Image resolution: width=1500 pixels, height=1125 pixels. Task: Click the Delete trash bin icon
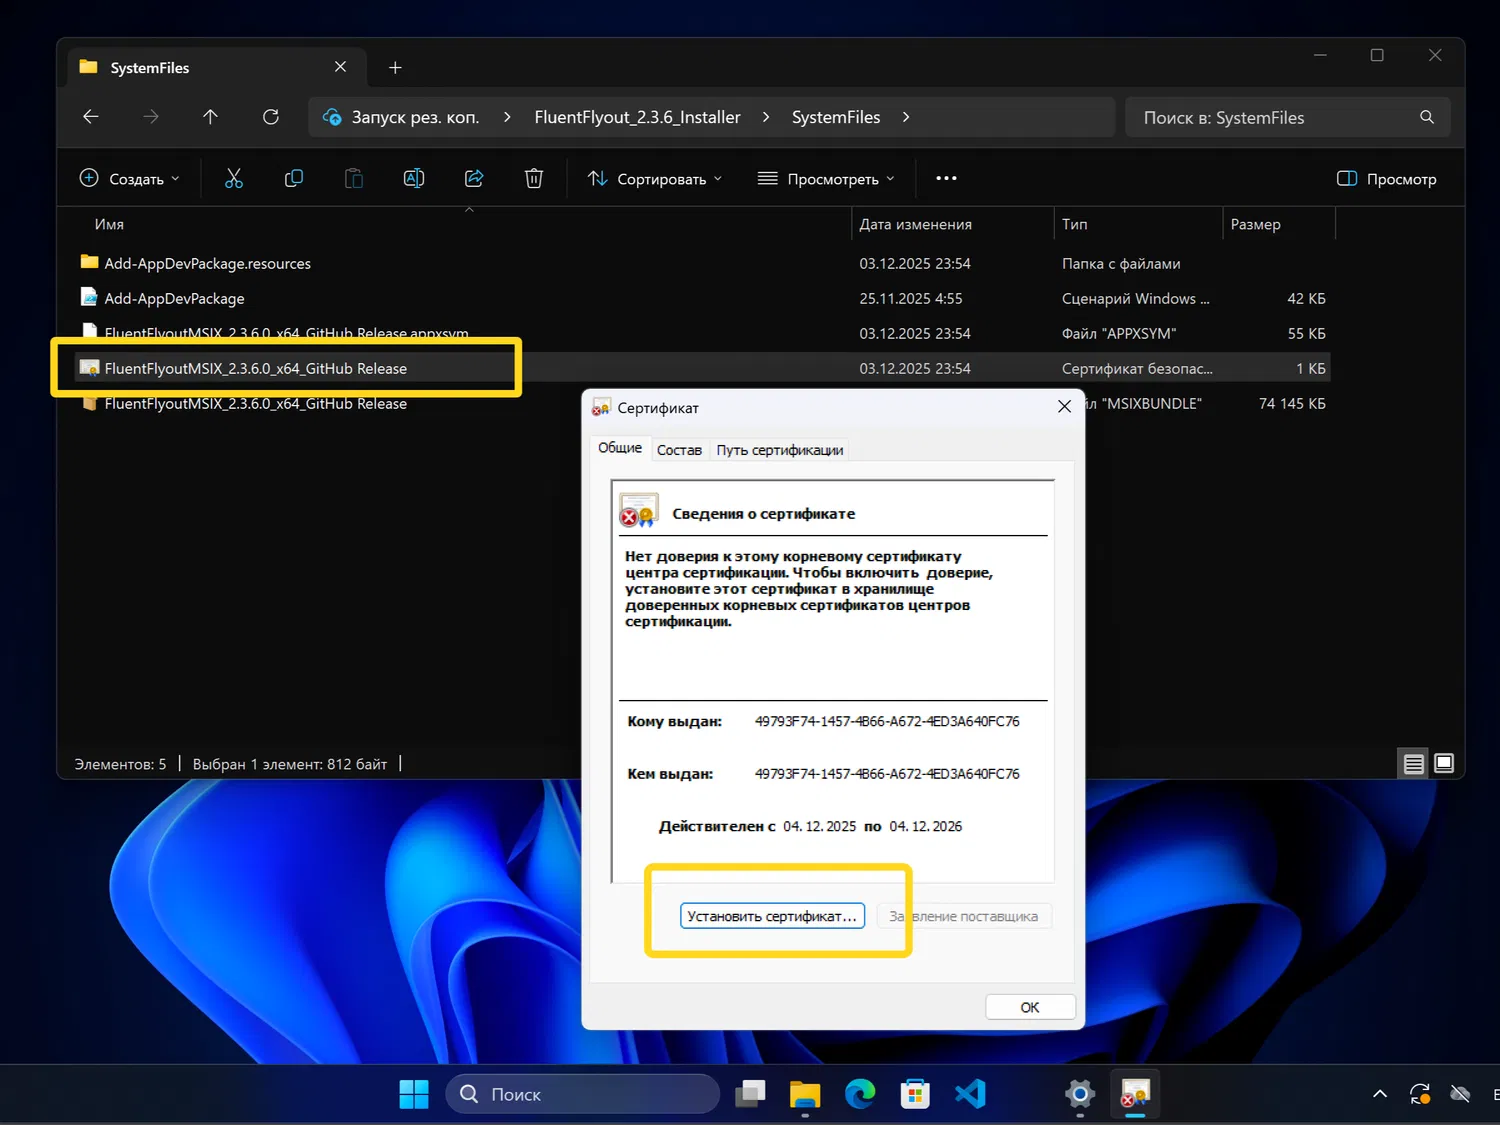click(x=534, y=179)
